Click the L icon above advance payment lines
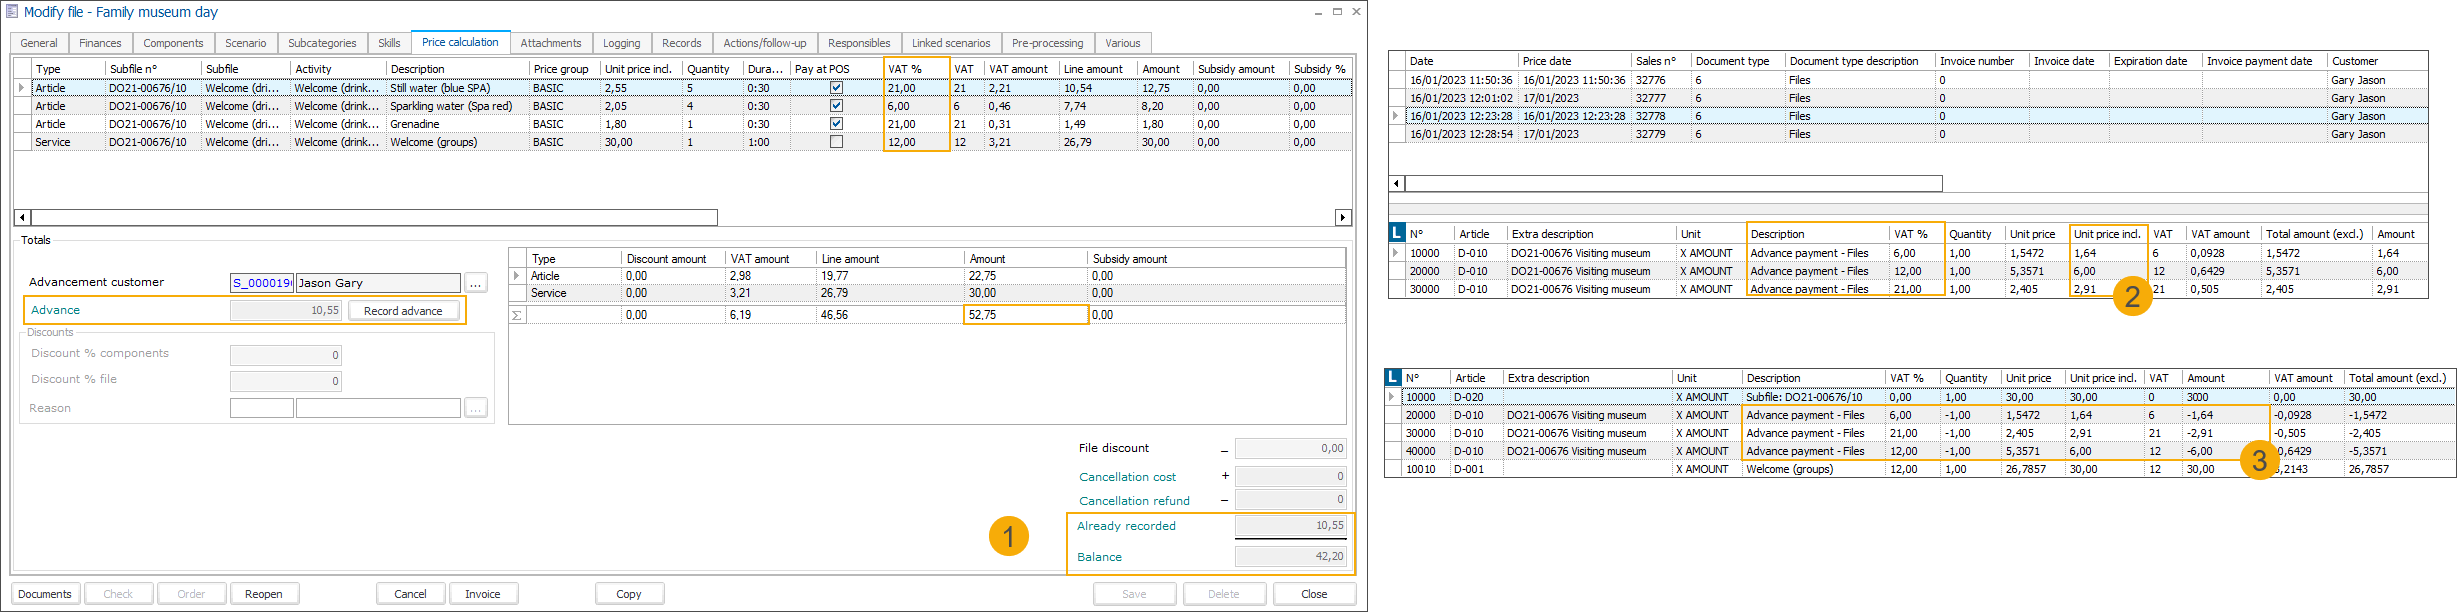 pyautogui.click(x=1397, y=234)
